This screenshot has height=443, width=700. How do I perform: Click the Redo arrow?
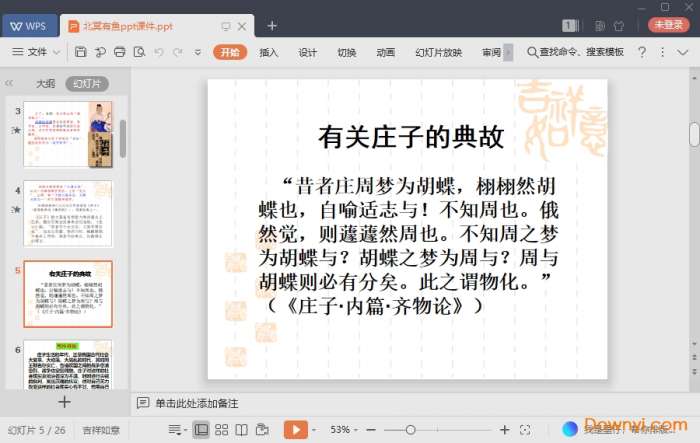pos(178,52)
